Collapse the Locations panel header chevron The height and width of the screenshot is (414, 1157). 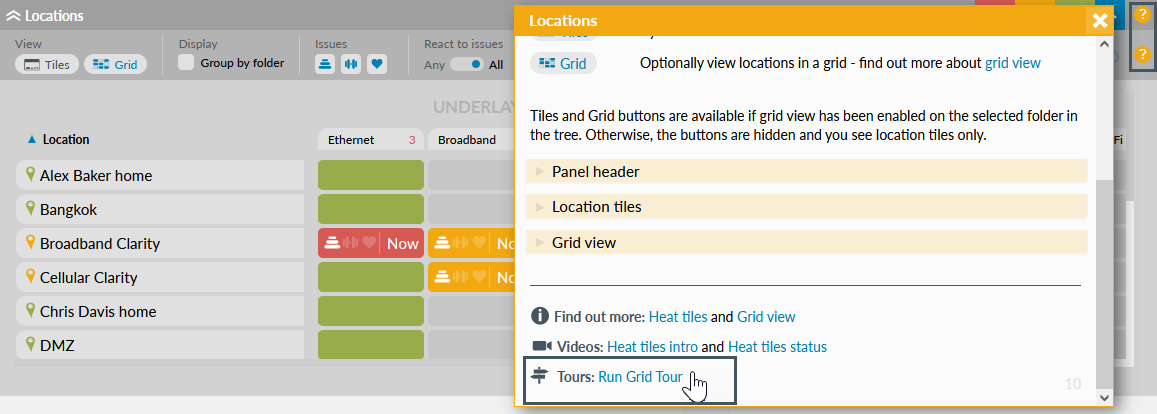(x=13, y=16)
